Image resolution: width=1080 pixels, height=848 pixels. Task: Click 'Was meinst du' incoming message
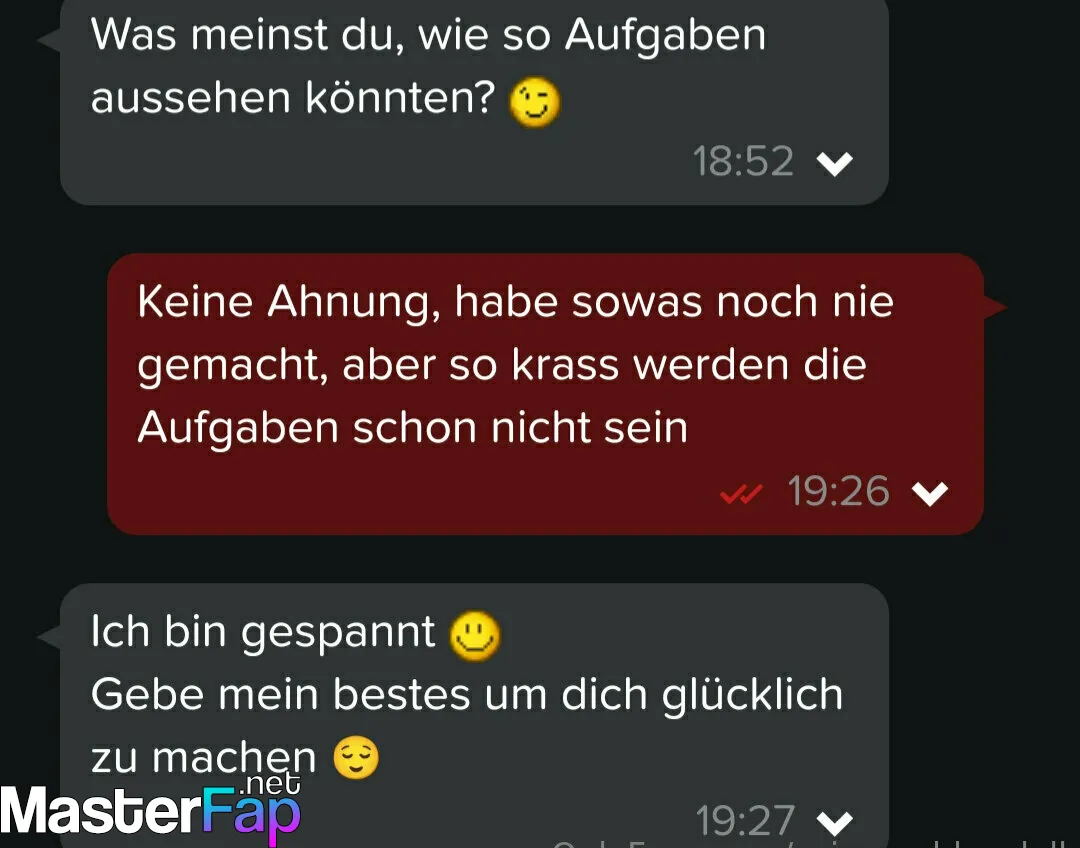point(474,101)
